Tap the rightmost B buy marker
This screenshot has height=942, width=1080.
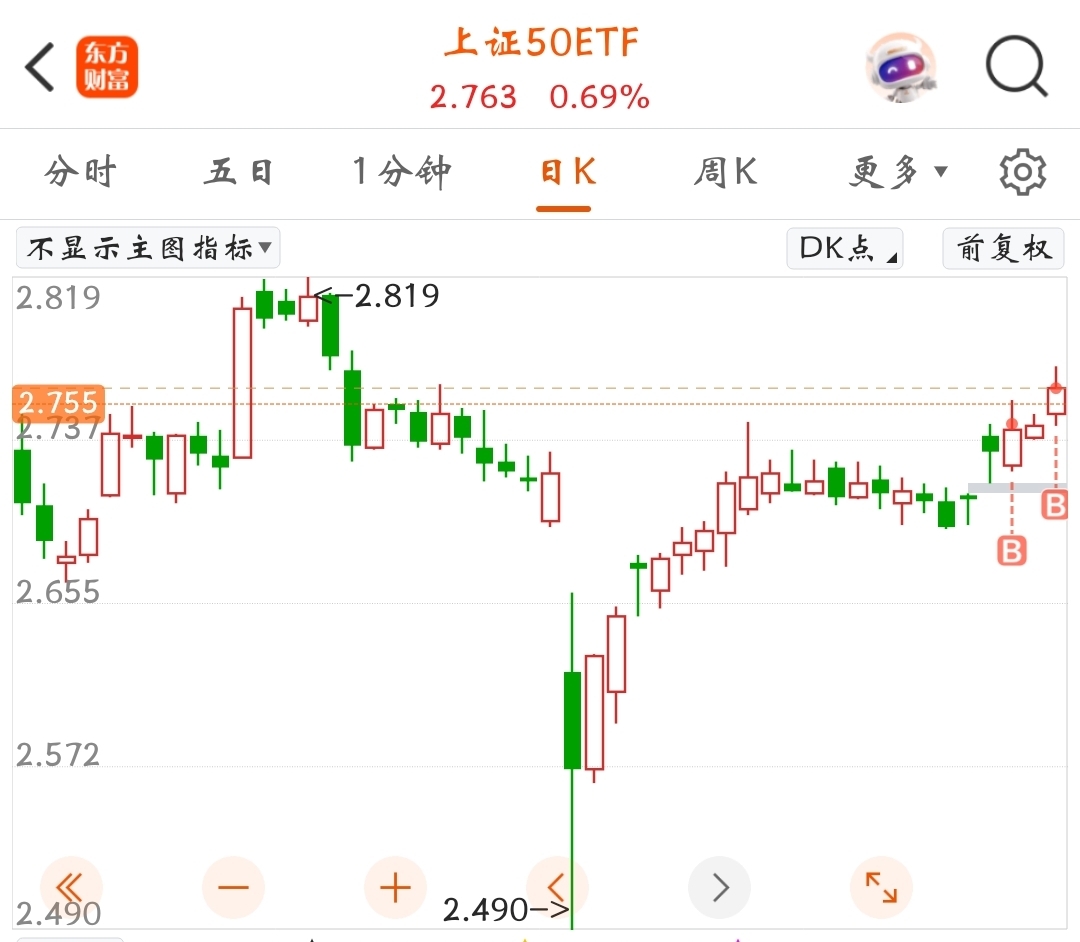tap(1055, 505)
